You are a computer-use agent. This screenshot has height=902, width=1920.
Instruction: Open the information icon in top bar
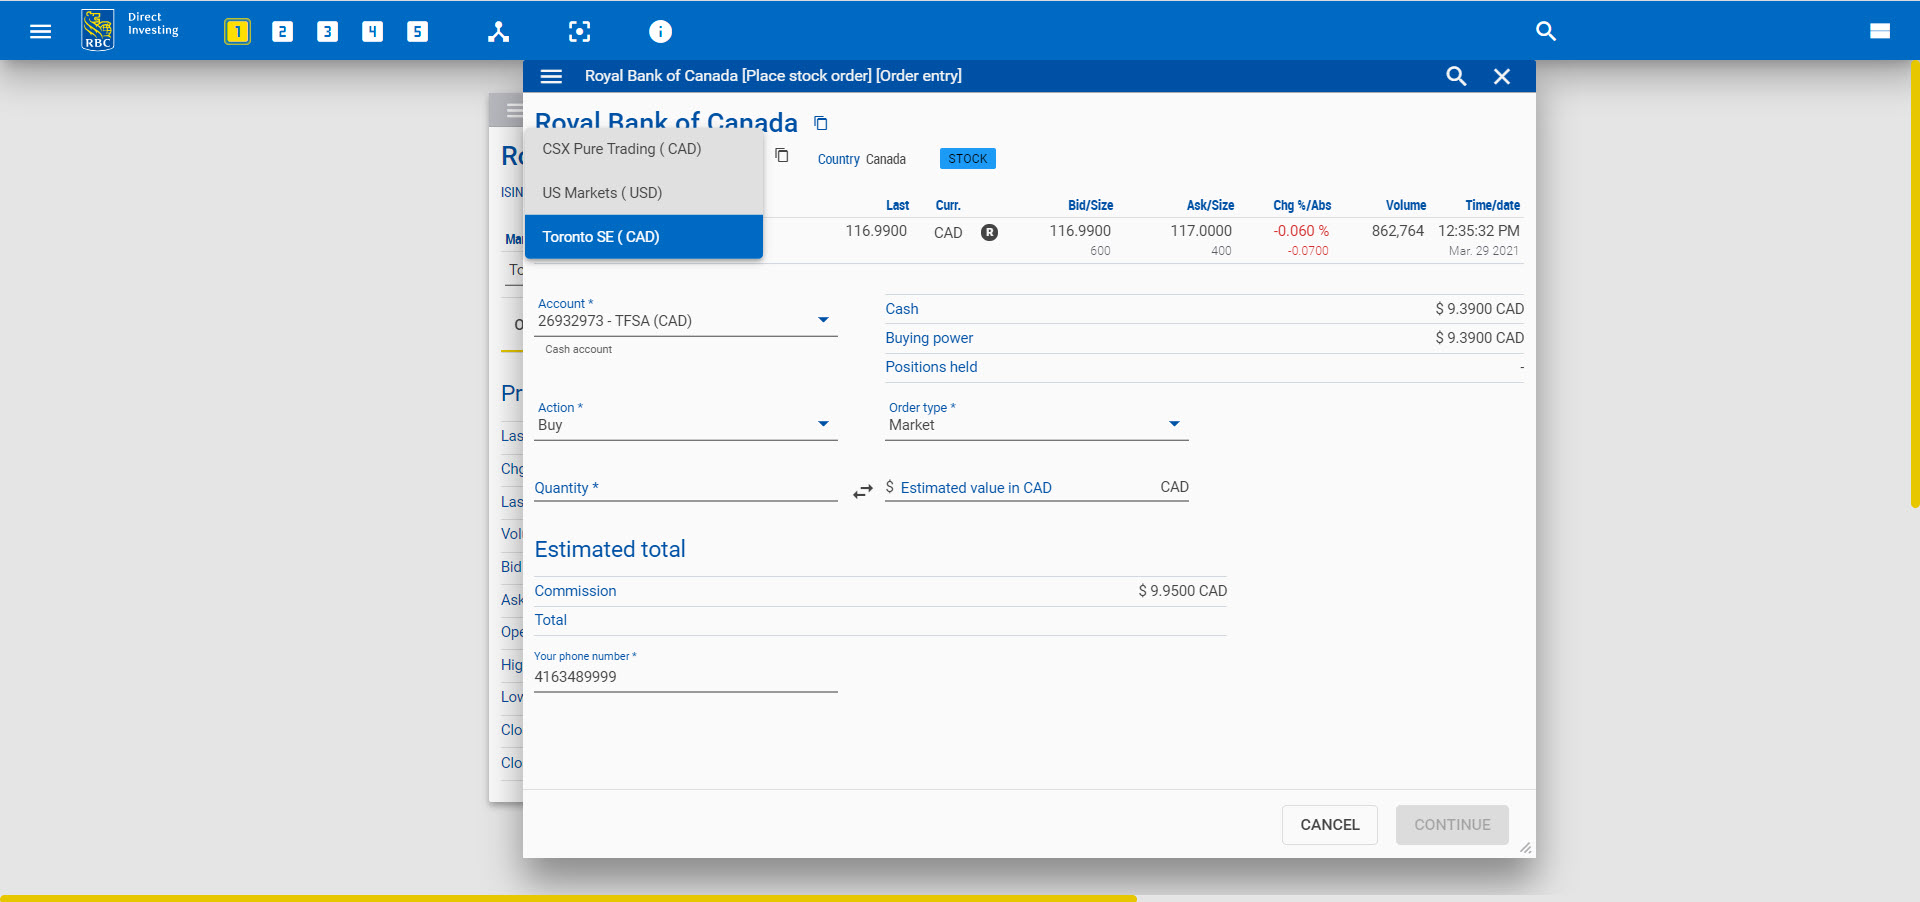coord(660,31)
